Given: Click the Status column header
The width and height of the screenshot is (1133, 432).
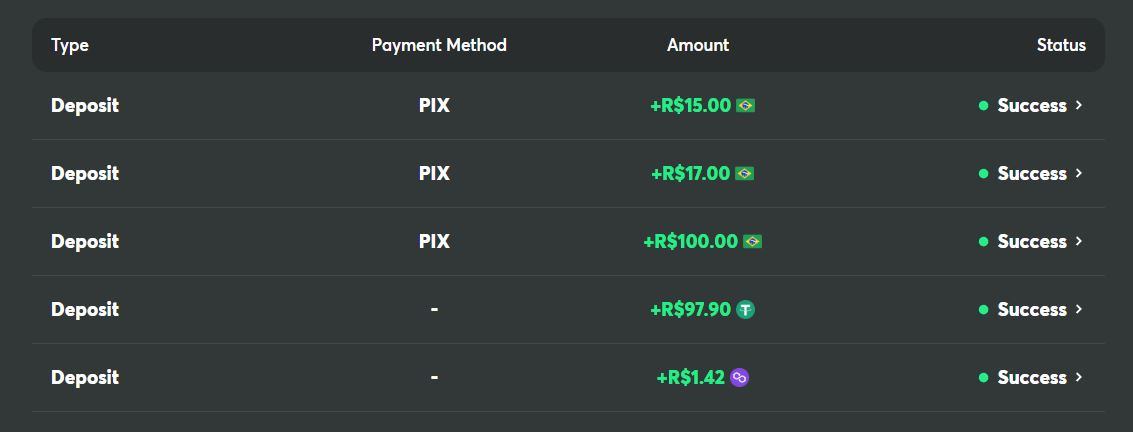Looking at the screenshot, I should [1061, 45].
